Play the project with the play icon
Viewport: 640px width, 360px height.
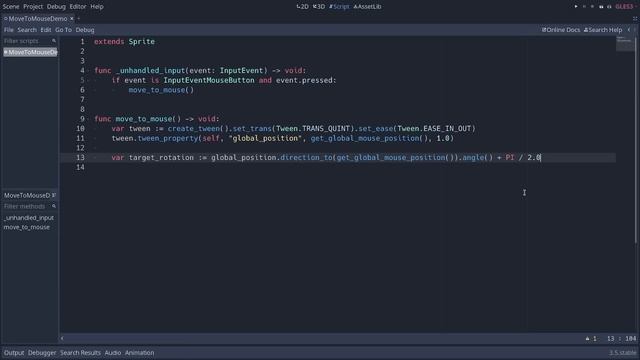tap(576, 7)
